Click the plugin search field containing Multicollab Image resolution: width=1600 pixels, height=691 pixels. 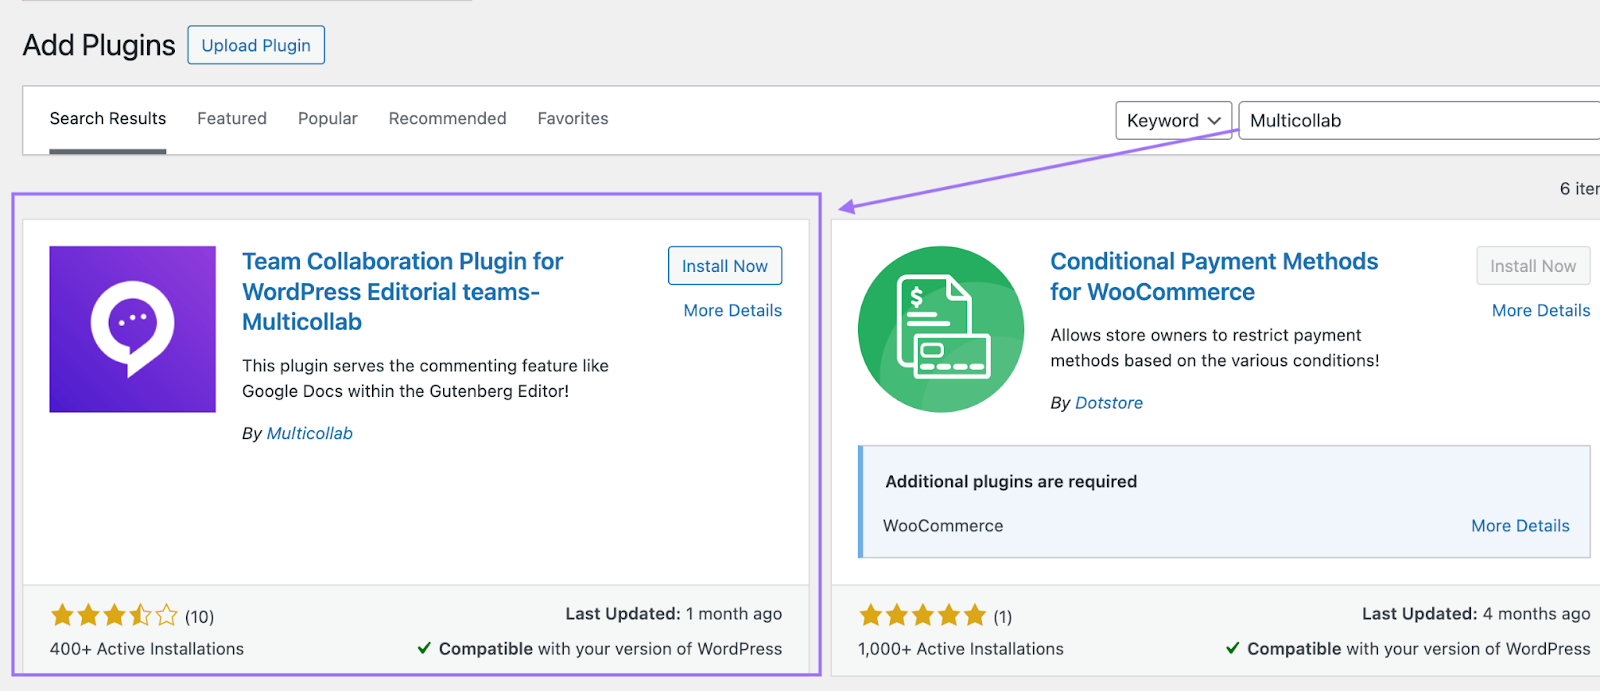(1419, 120)
